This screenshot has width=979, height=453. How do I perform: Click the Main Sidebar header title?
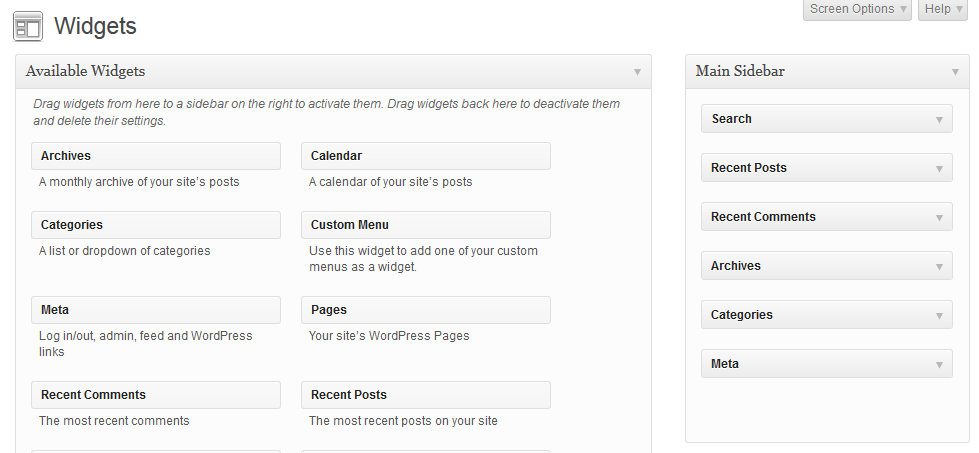[x=741, y=72]
